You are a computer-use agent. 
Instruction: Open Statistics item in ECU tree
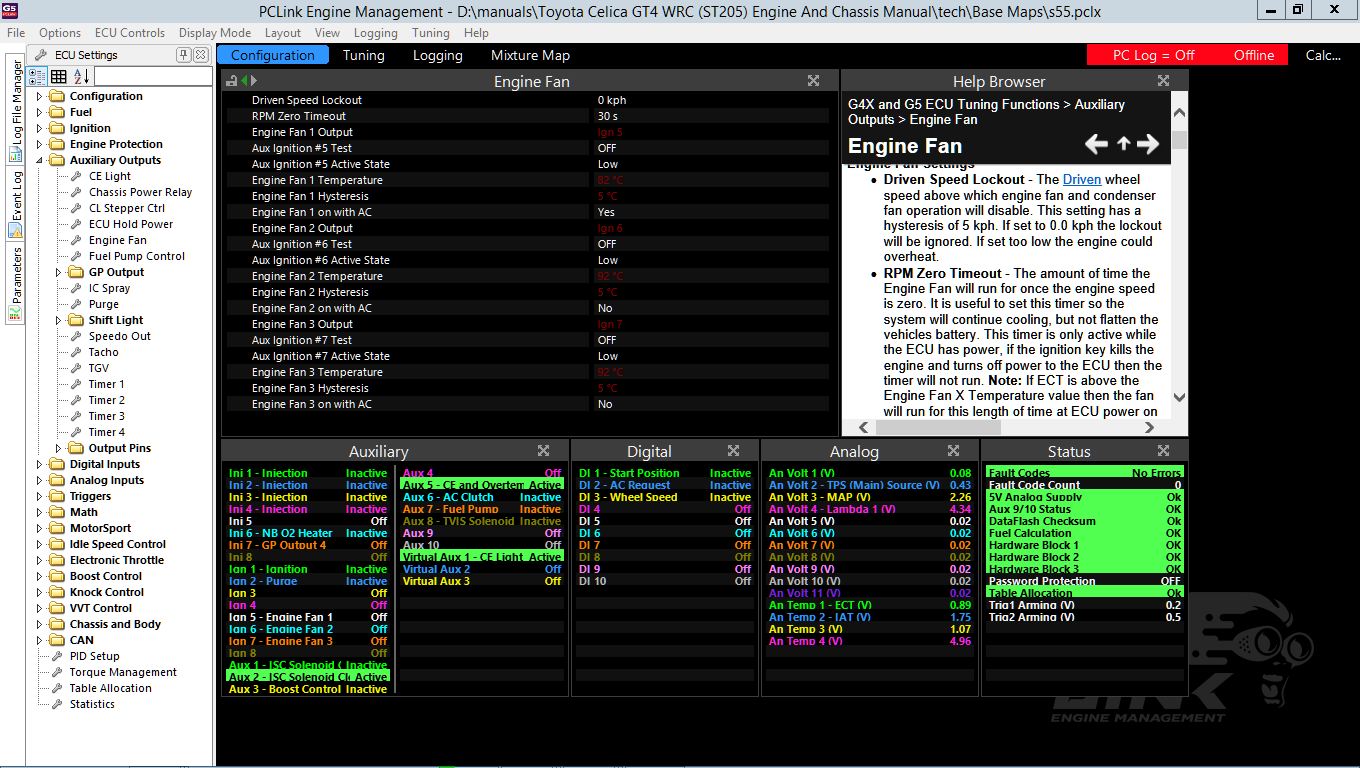point(92,704)
